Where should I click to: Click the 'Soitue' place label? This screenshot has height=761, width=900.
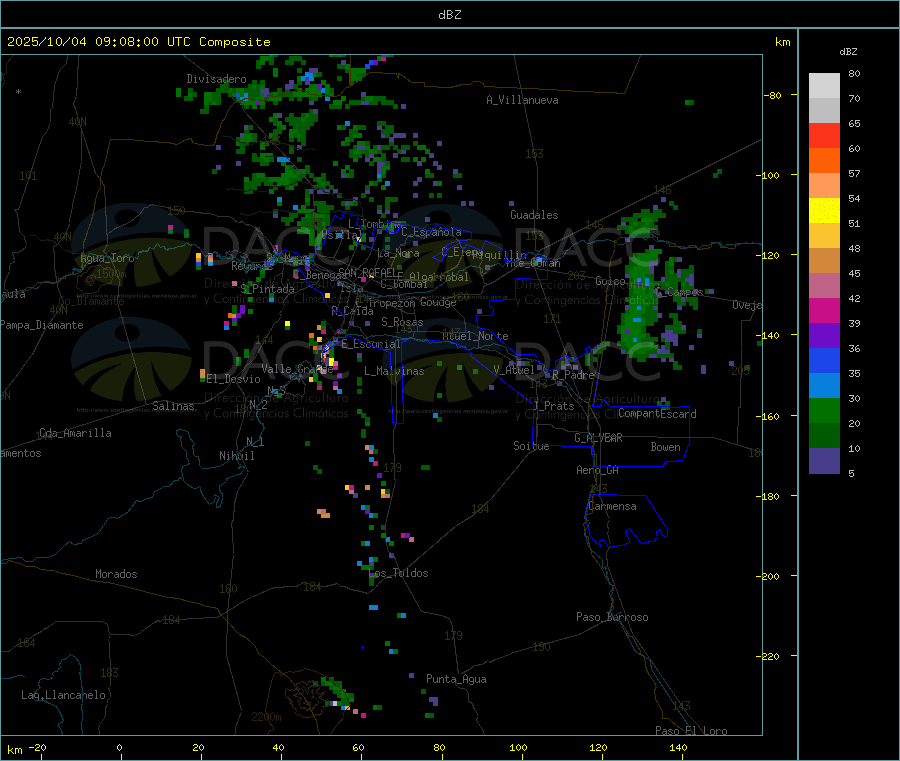coord(531,446)
